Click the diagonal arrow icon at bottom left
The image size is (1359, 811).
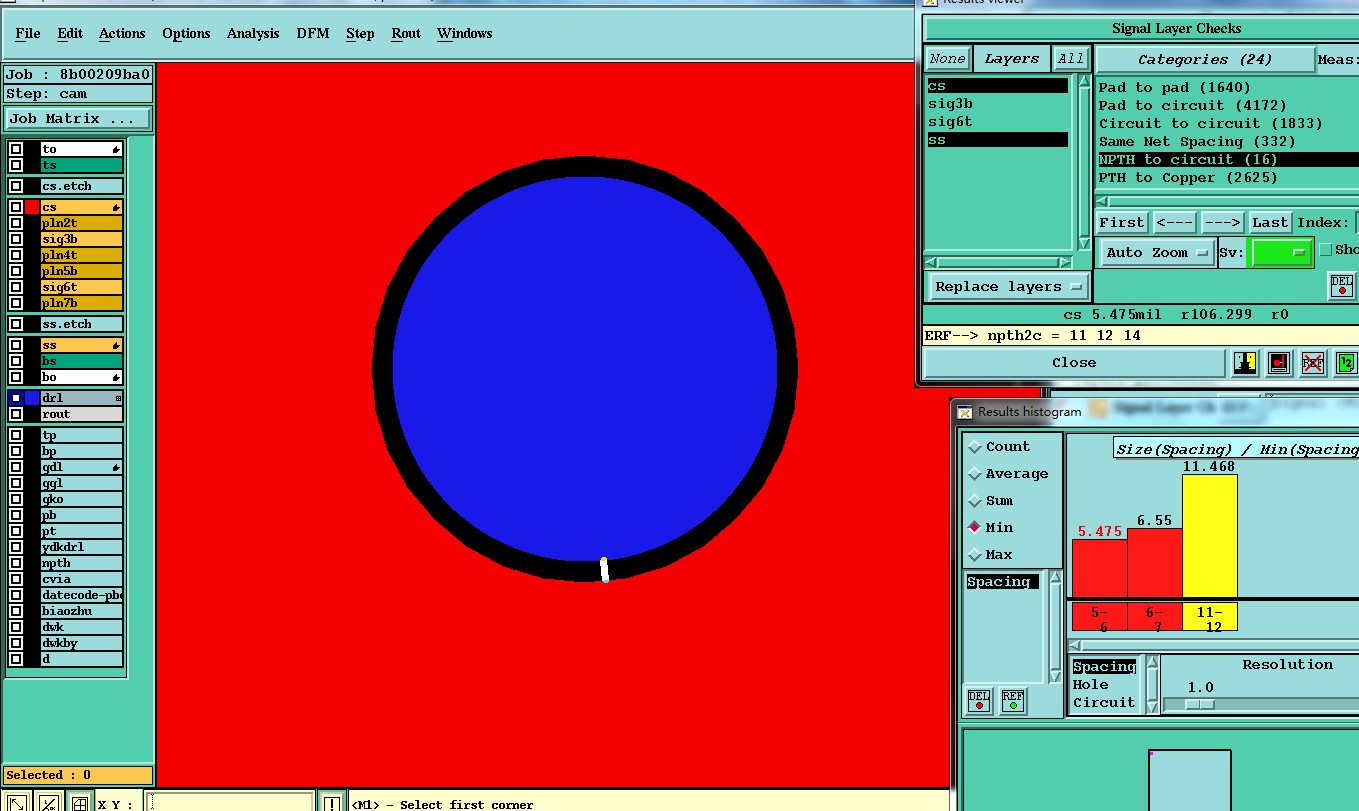click(17, 802)
